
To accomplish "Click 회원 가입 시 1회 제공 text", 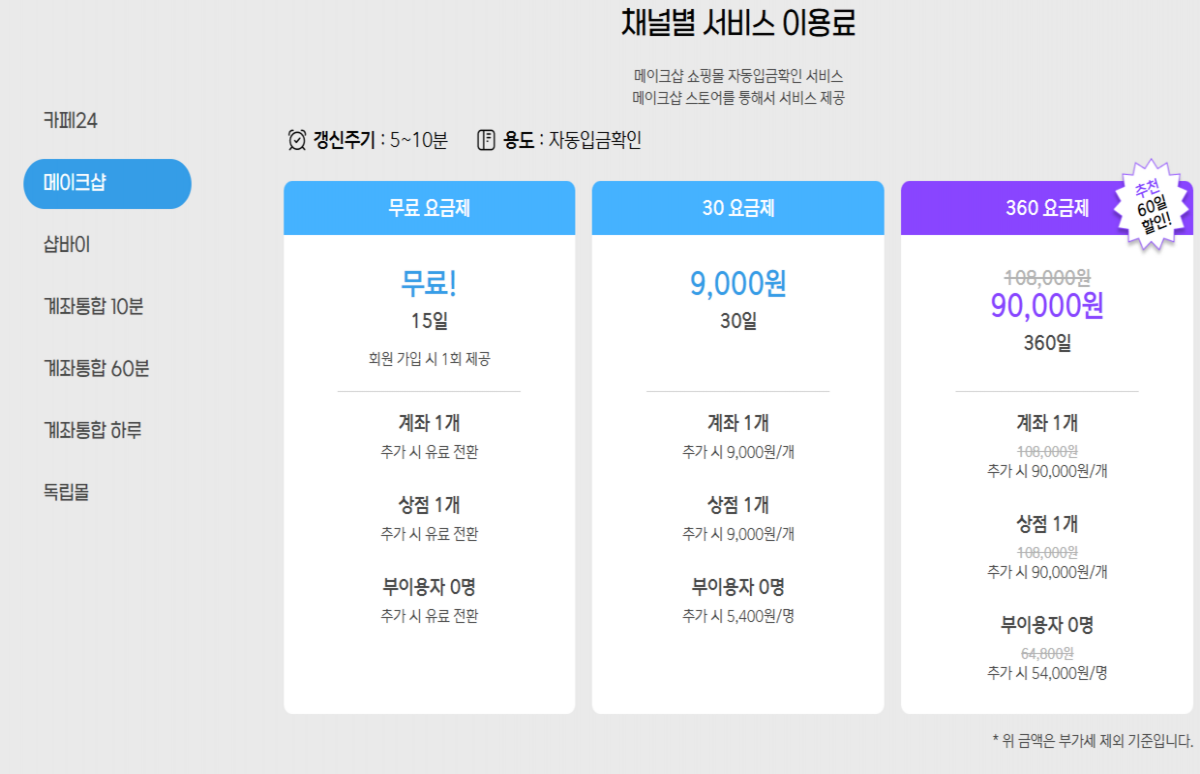I will (x=429, y=359).
